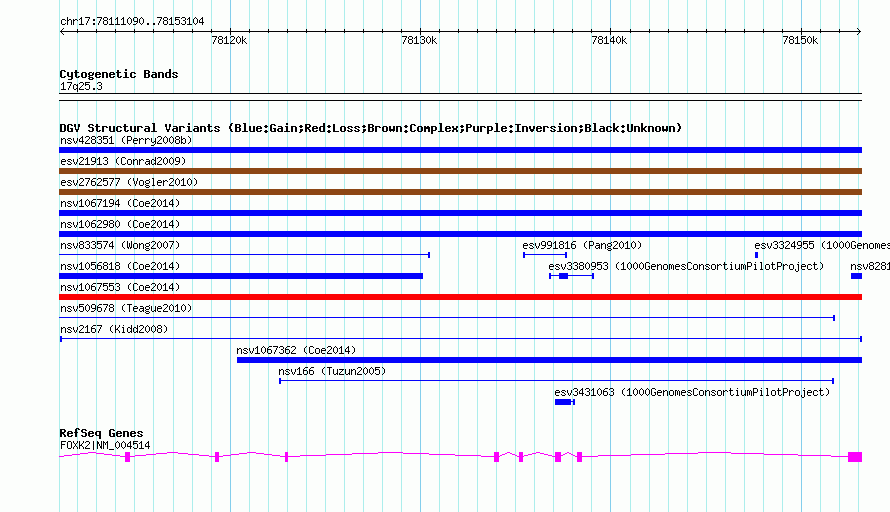Screen dimensions: 890x512
Task: Click the ruler's left arrowhead
Action: pos(62,32)
